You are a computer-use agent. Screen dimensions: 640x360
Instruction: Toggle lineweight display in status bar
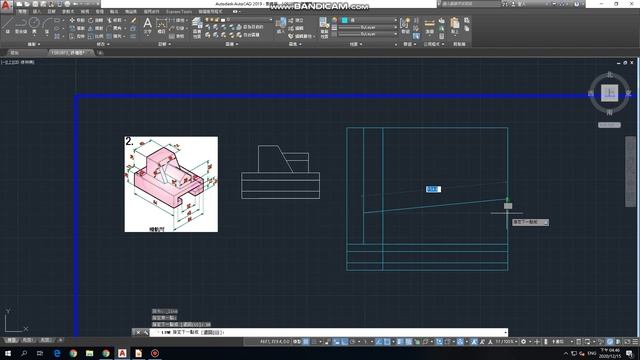pyautogui.click(x=400, y=342)
